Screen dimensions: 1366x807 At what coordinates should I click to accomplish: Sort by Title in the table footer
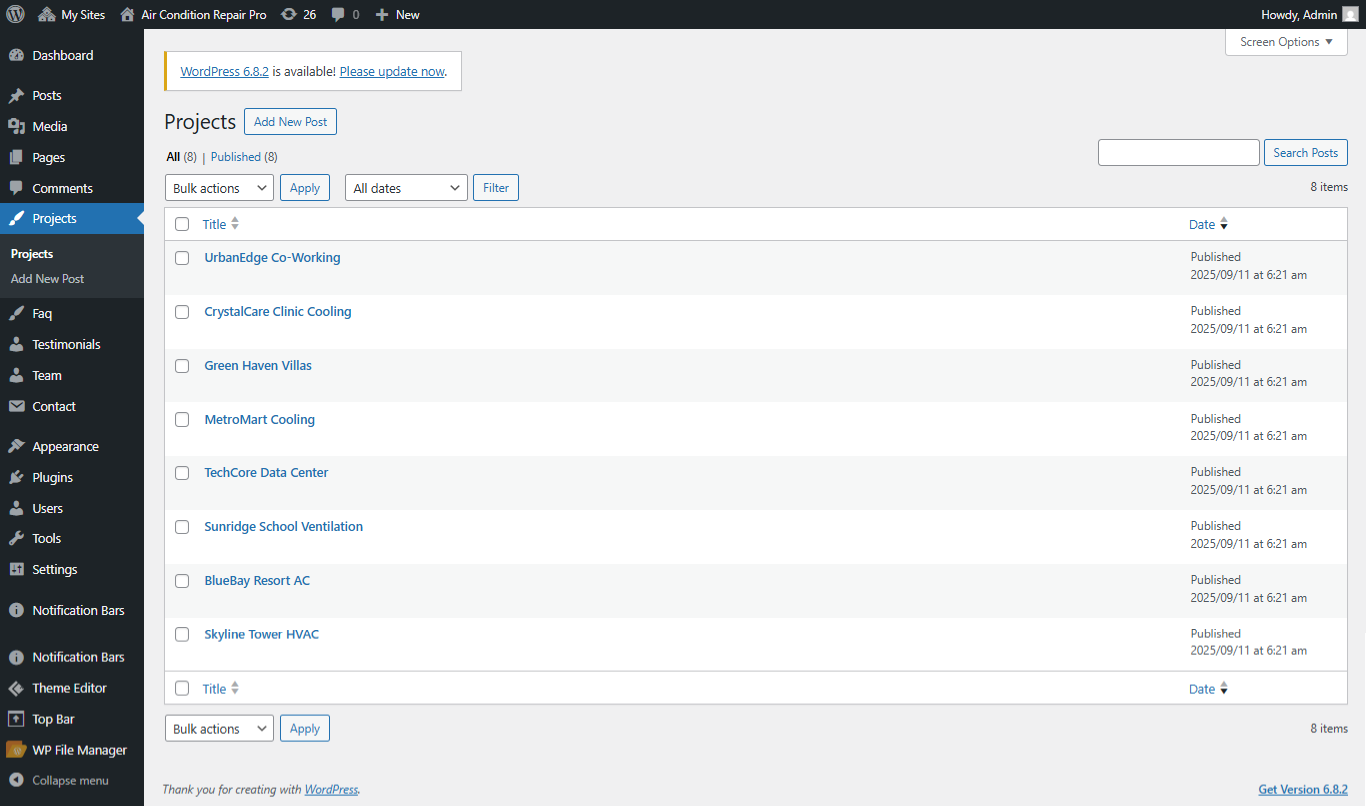pyautogui.click(x=221, y=688)
